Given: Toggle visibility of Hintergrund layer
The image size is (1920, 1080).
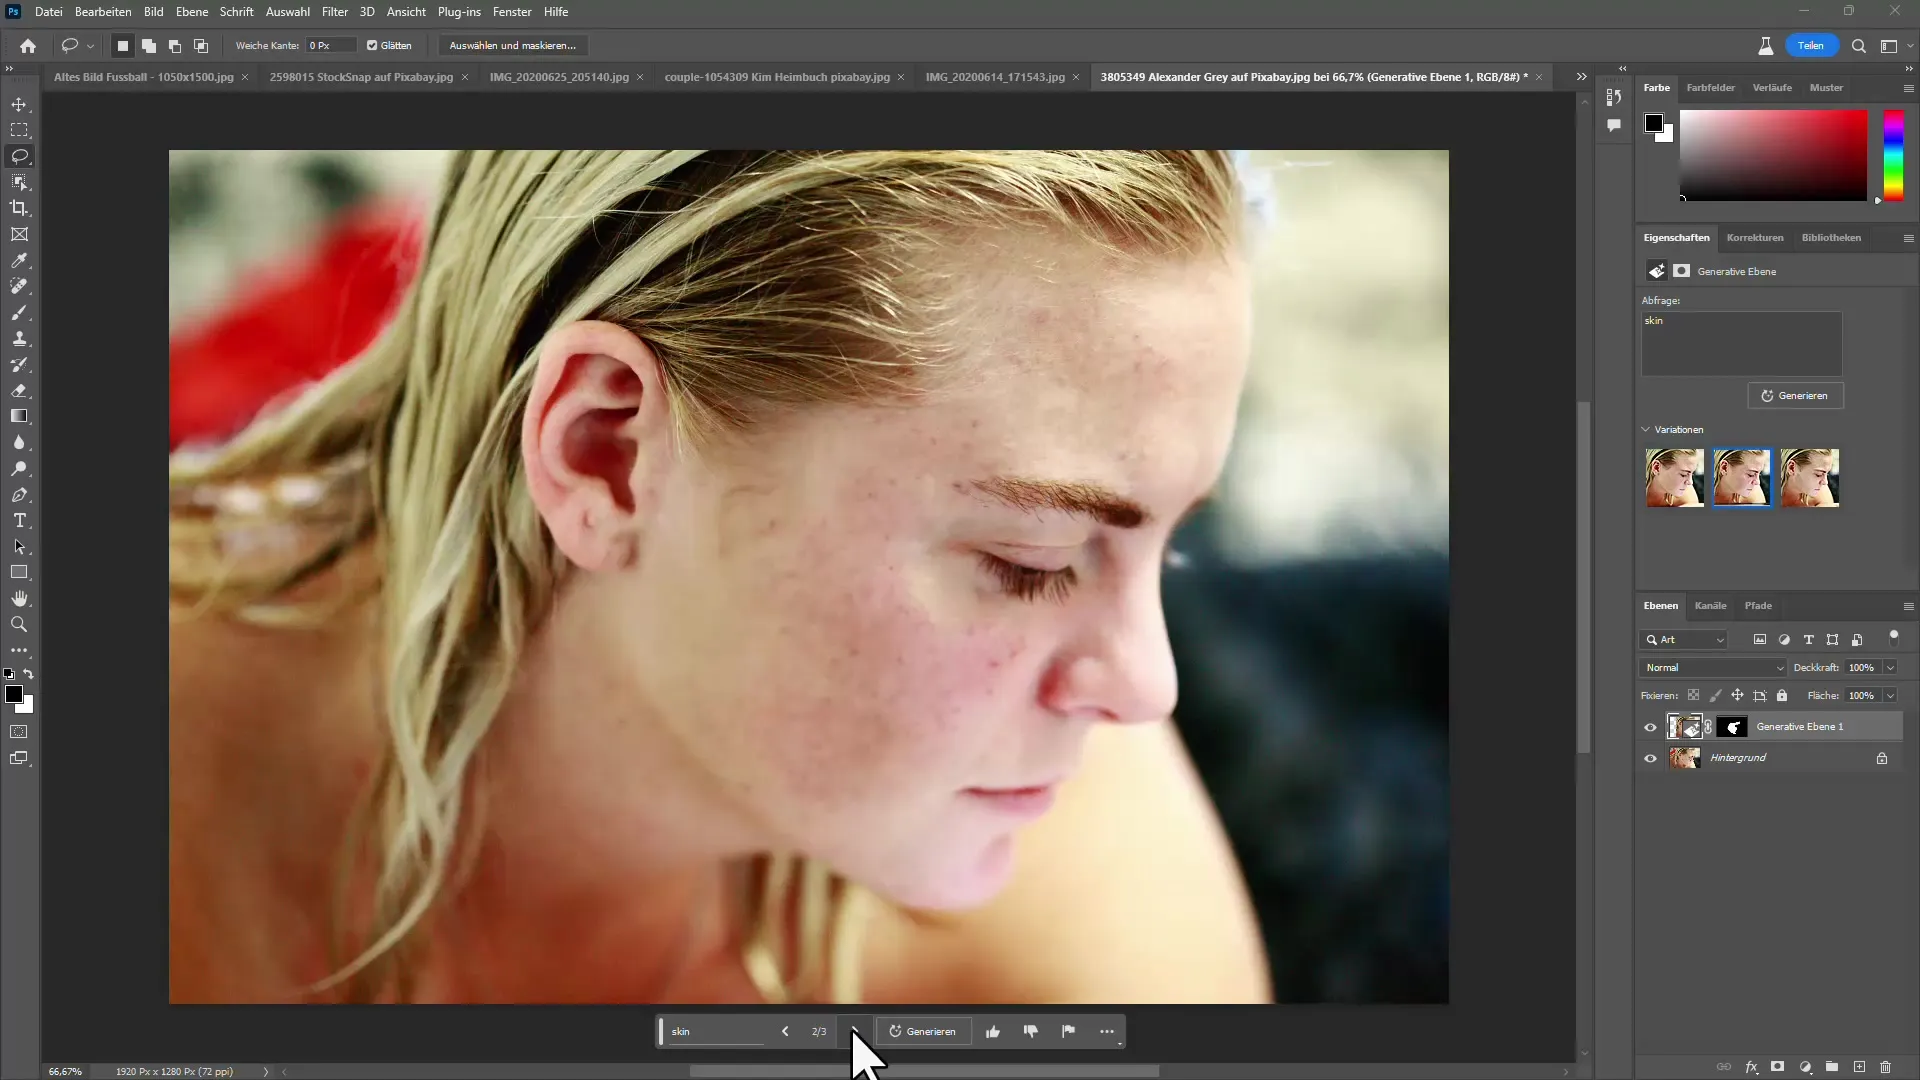Looking at the screenshot, I should click(x=1652, y=757).
